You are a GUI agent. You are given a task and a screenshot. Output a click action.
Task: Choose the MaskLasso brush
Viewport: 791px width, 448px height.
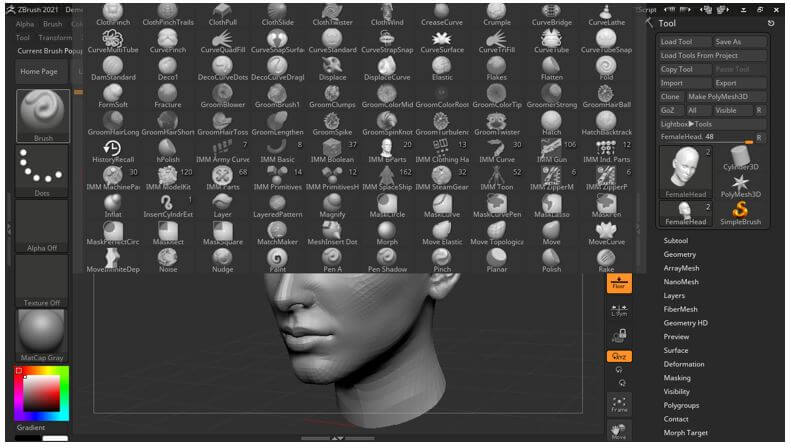click(x=551, y=205)
